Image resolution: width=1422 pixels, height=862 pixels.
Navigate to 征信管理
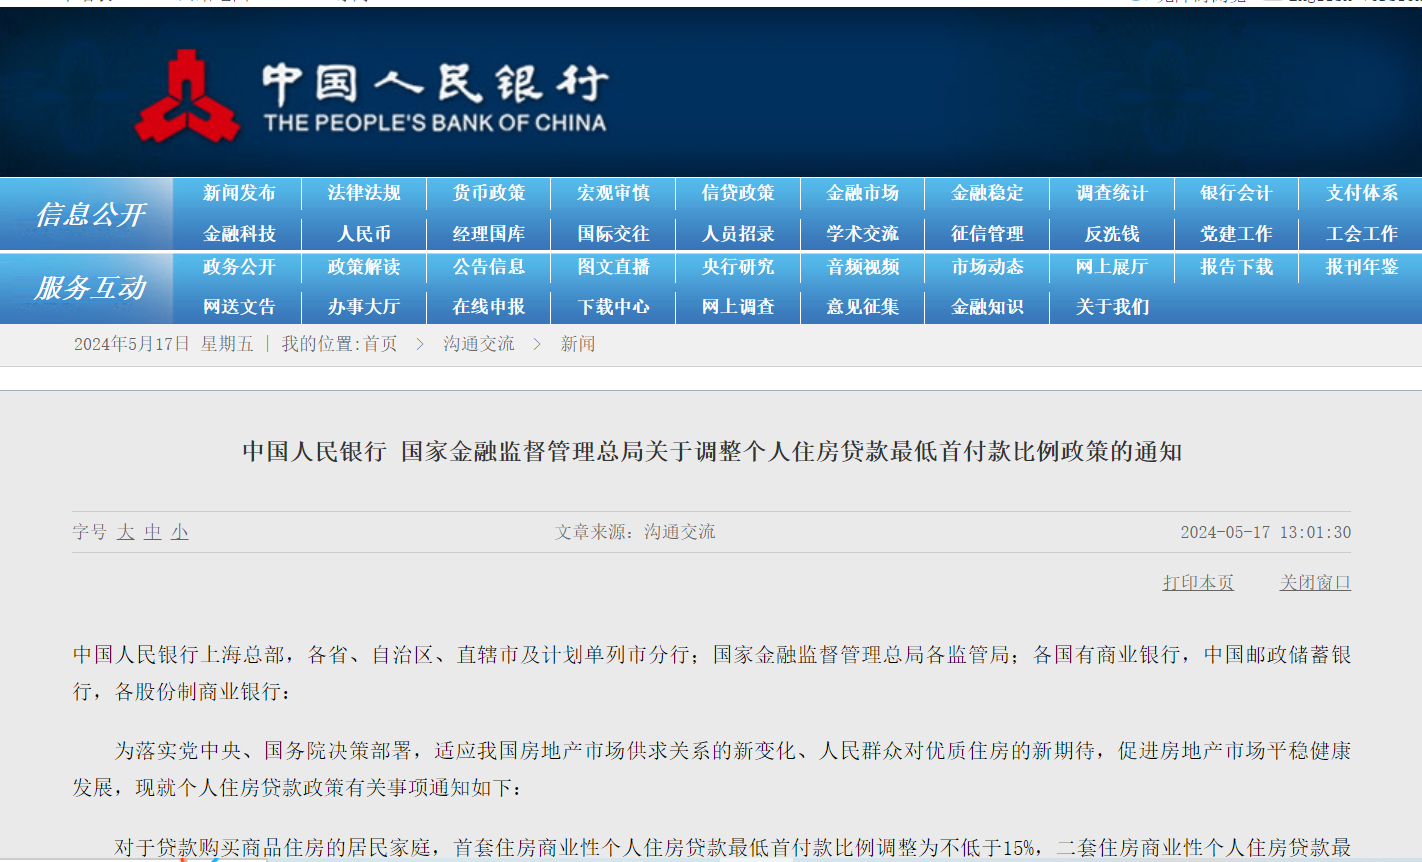coord(987,234)
